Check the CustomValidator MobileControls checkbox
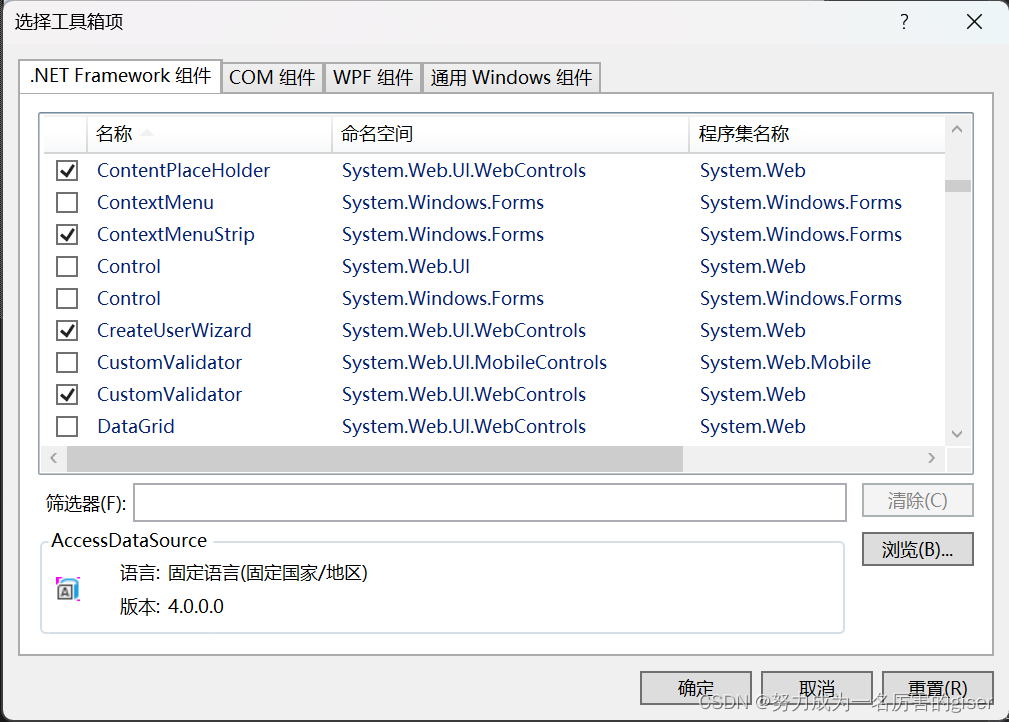This screenshot has width=1009, height=722. [67, 362]
